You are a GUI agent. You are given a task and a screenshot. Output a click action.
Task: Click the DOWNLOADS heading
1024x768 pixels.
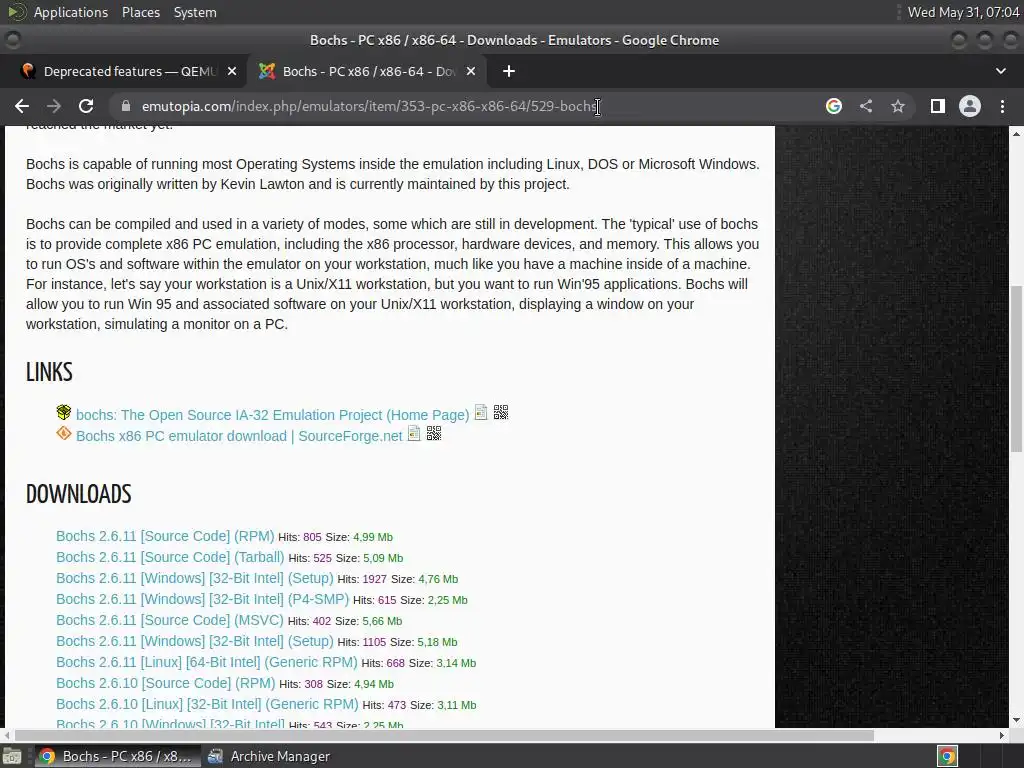point(79,494)
